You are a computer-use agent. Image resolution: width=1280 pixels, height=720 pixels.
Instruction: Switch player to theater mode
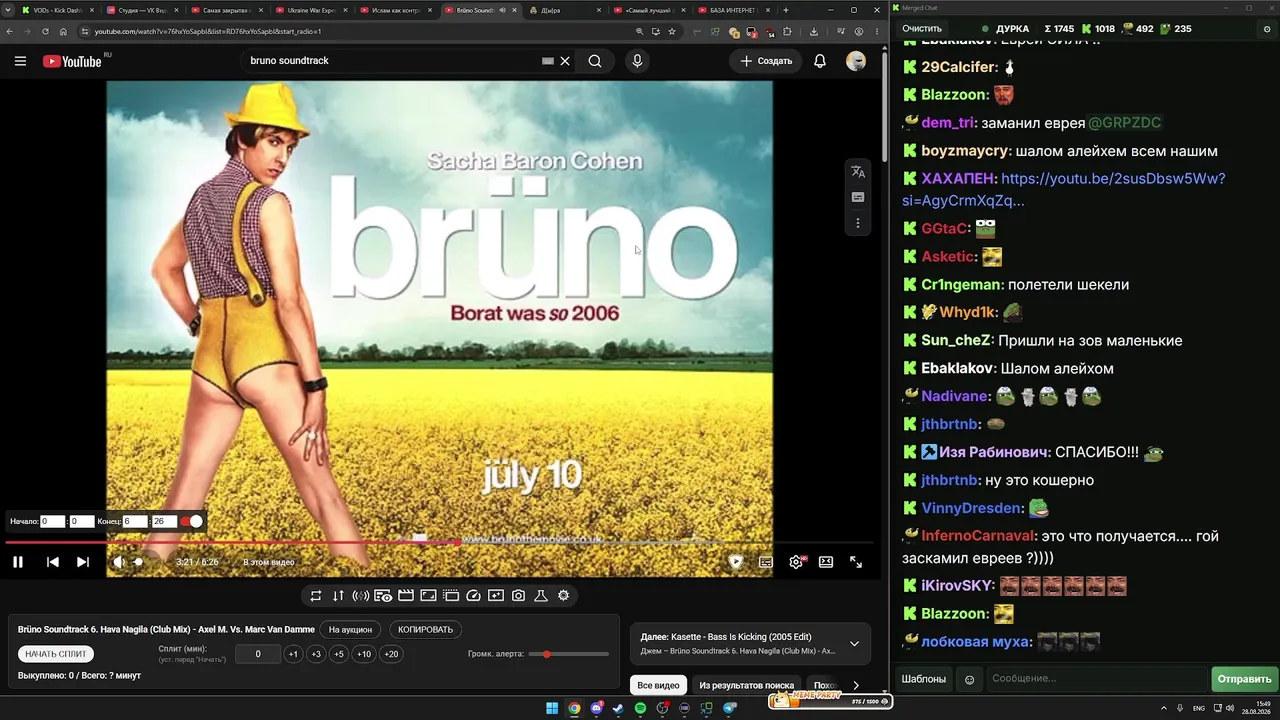[x=826, y=562]
